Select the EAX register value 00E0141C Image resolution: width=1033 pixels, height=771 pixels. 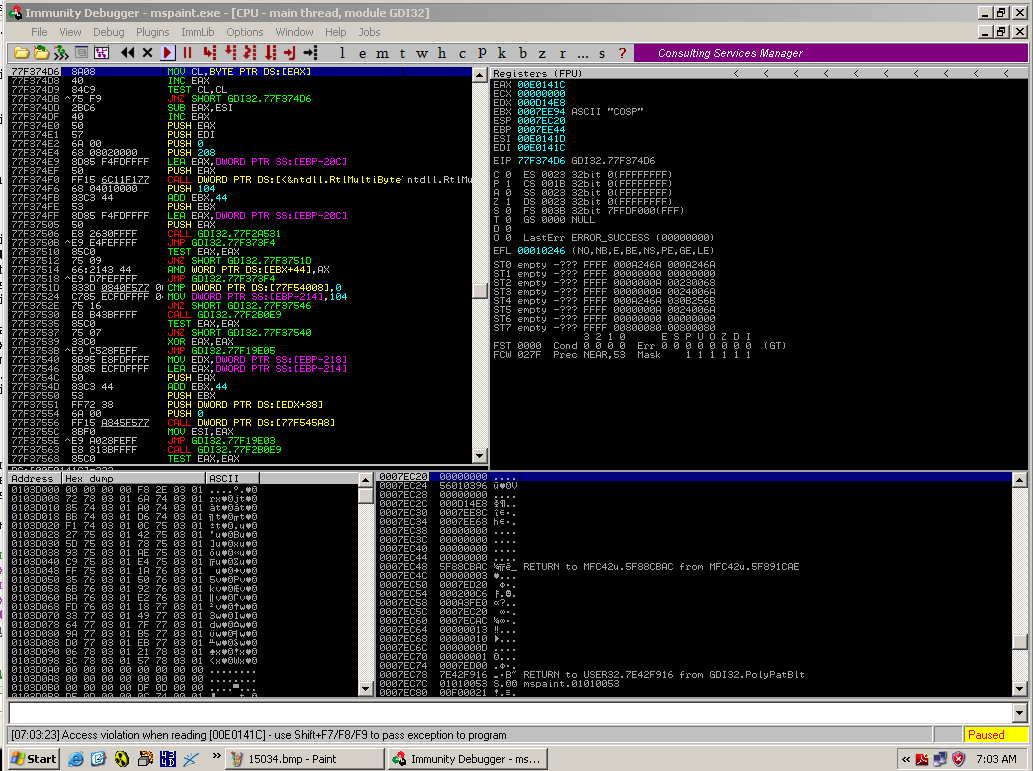point(541,84)
